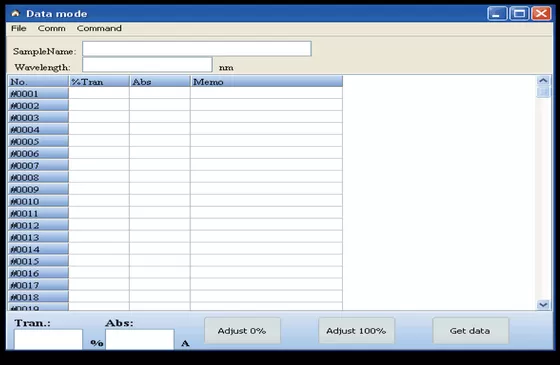Click the vertical scrollbar thumb

pyautogui.click(x=543, y=92)
